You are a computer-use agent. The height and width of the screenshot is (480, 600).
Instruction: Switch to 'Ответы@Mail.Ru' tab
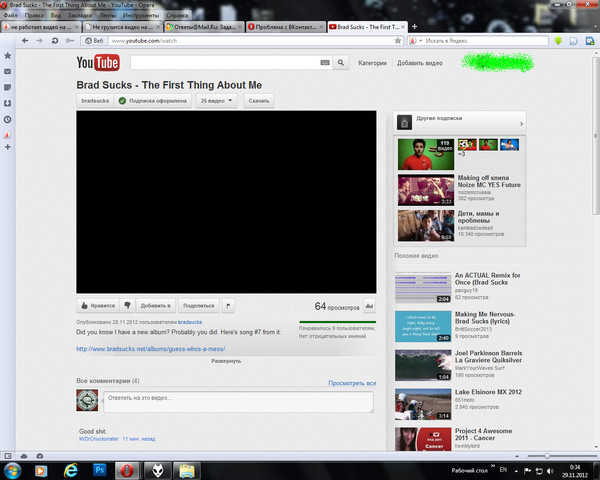click(x=205, y=27)
